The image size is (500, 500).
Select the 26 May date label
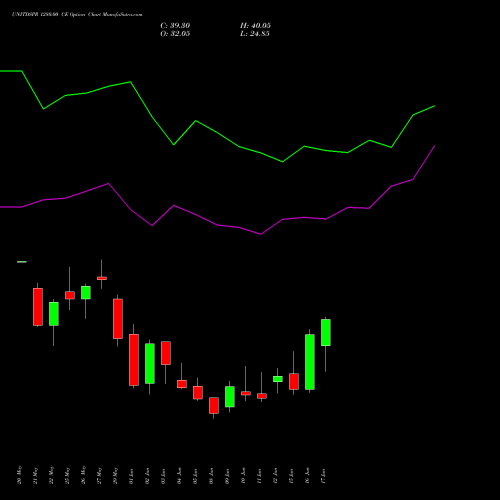tap(83, 475)
